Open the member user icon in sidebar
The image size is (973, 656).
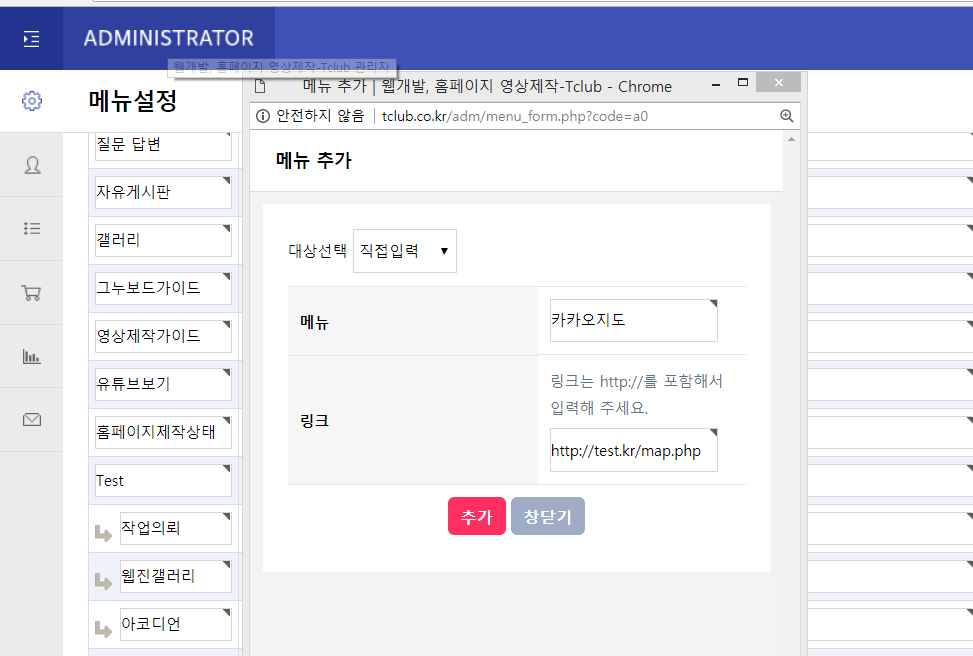click(31, 165)
